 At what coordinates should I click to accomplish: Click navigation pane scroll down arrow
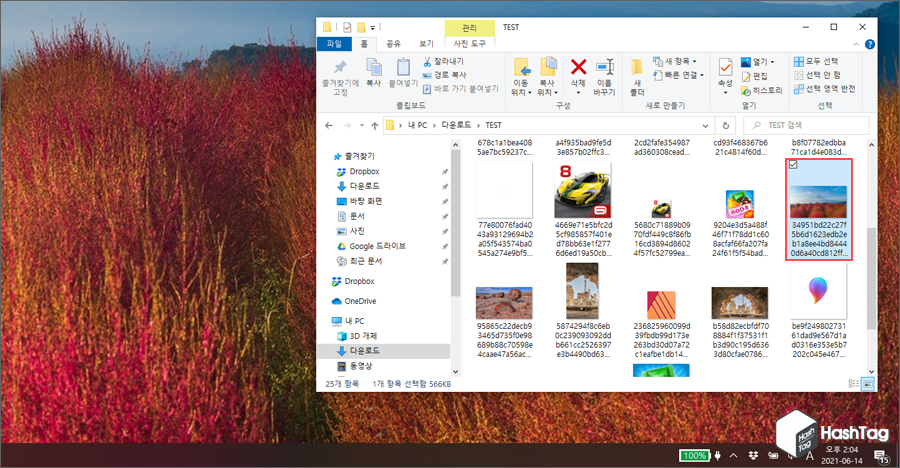point(456,372)
